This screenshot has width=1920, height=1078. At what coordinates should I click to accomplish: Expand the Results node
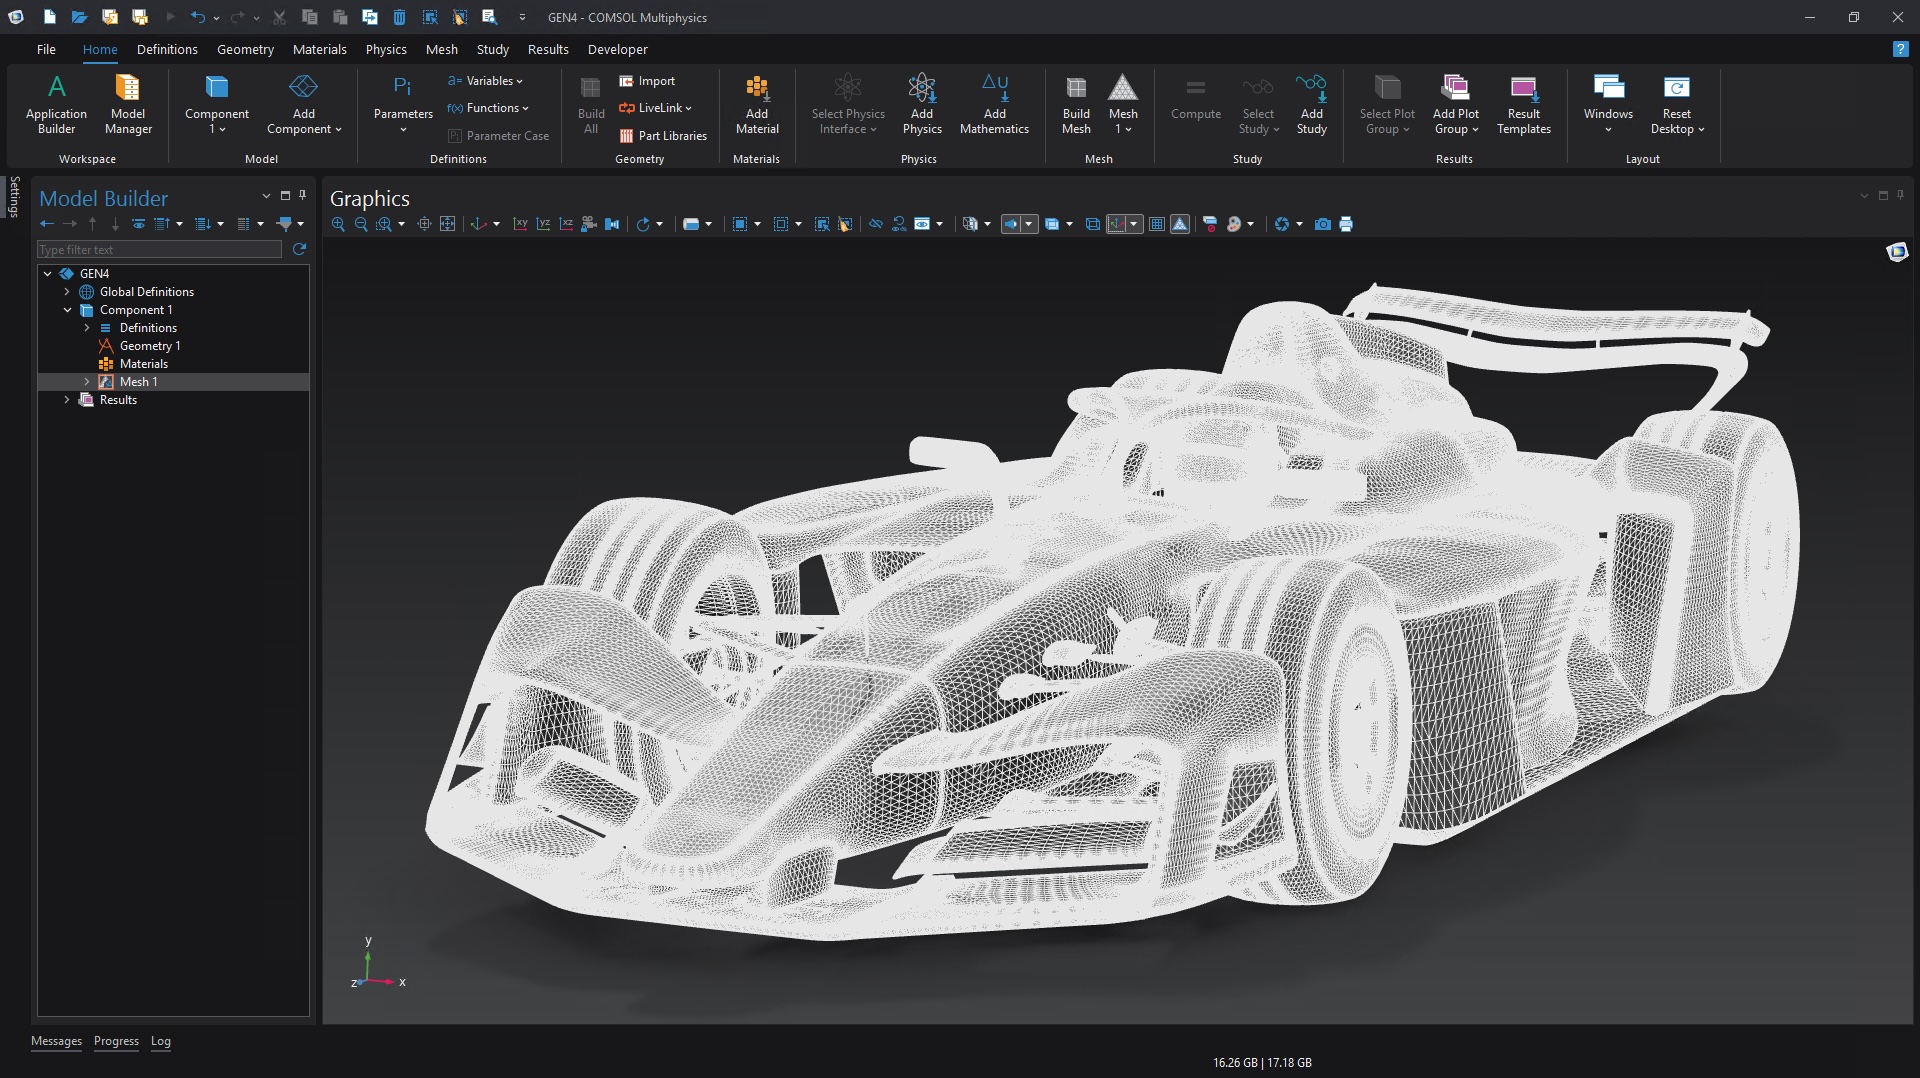tap(67, 400)
